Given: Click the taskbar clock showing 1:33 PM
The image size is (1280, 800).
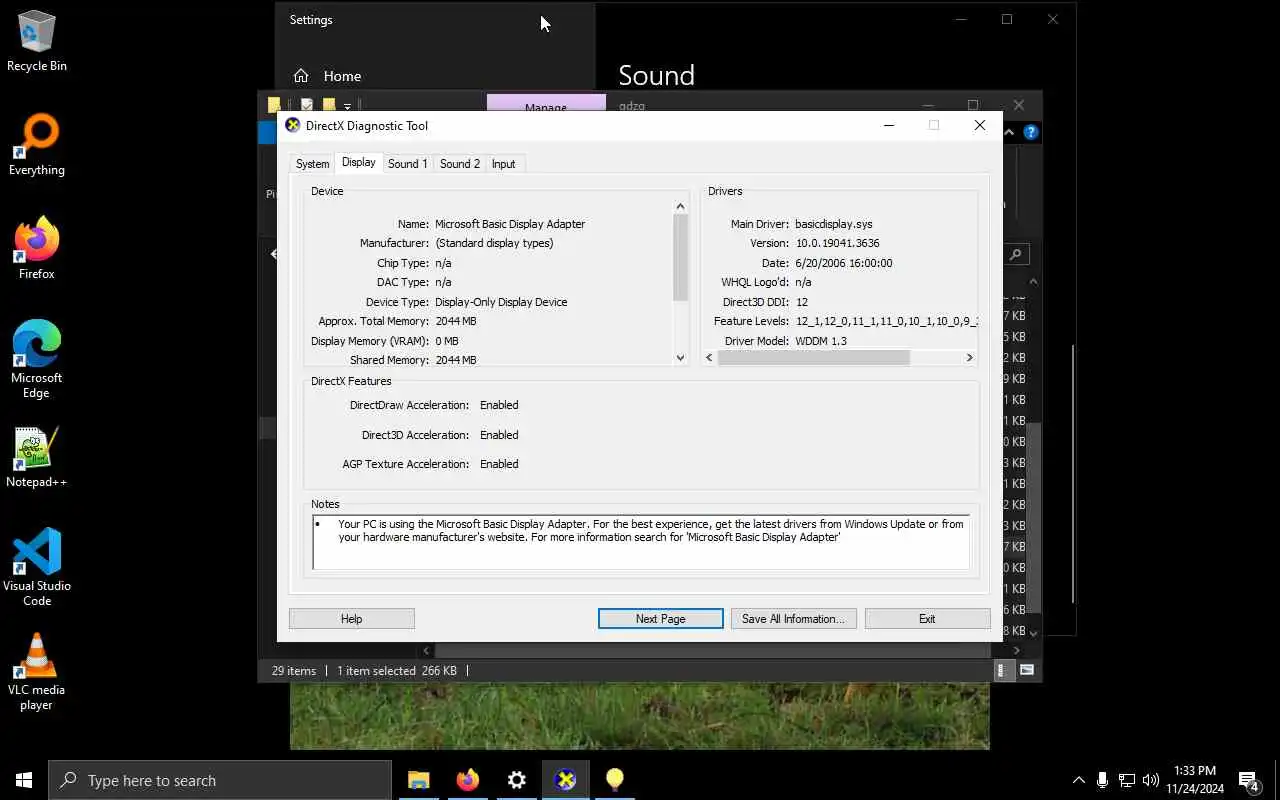Looking at the screenshot, I should pos(1195,780).
